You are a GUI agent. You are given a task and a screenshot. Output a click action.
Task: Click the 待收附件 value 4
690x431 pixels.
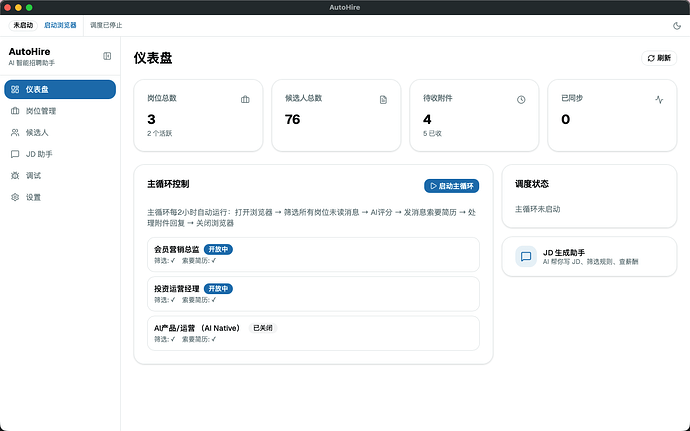(x=427, y=119)
